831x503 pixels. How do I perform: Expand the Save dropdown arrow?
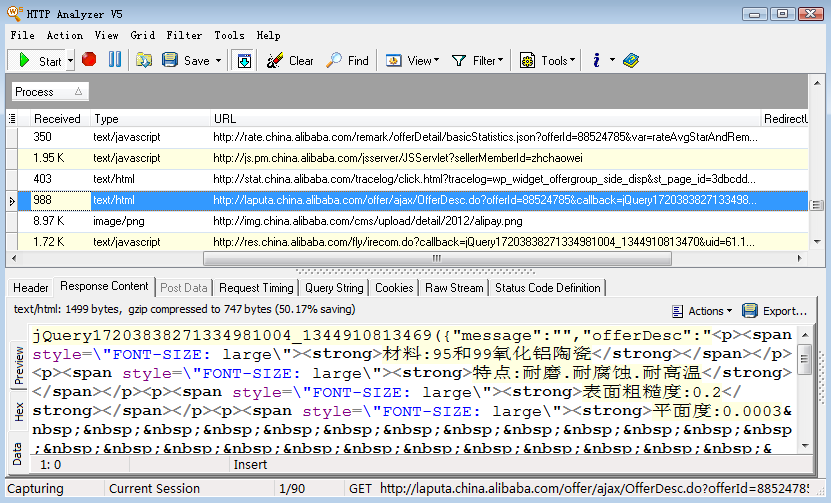(x=218, y=61)
